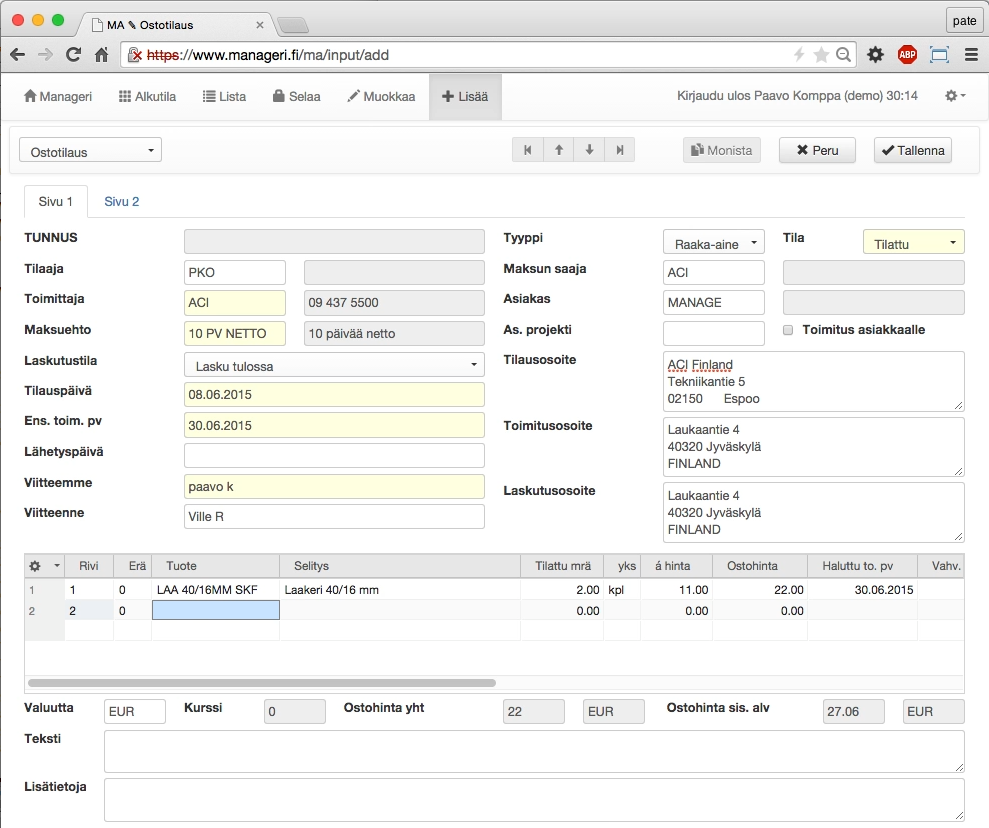Expand Laskutustila dropdown Lasku tulossa
The image size is (989, 828).
(334, 366)
